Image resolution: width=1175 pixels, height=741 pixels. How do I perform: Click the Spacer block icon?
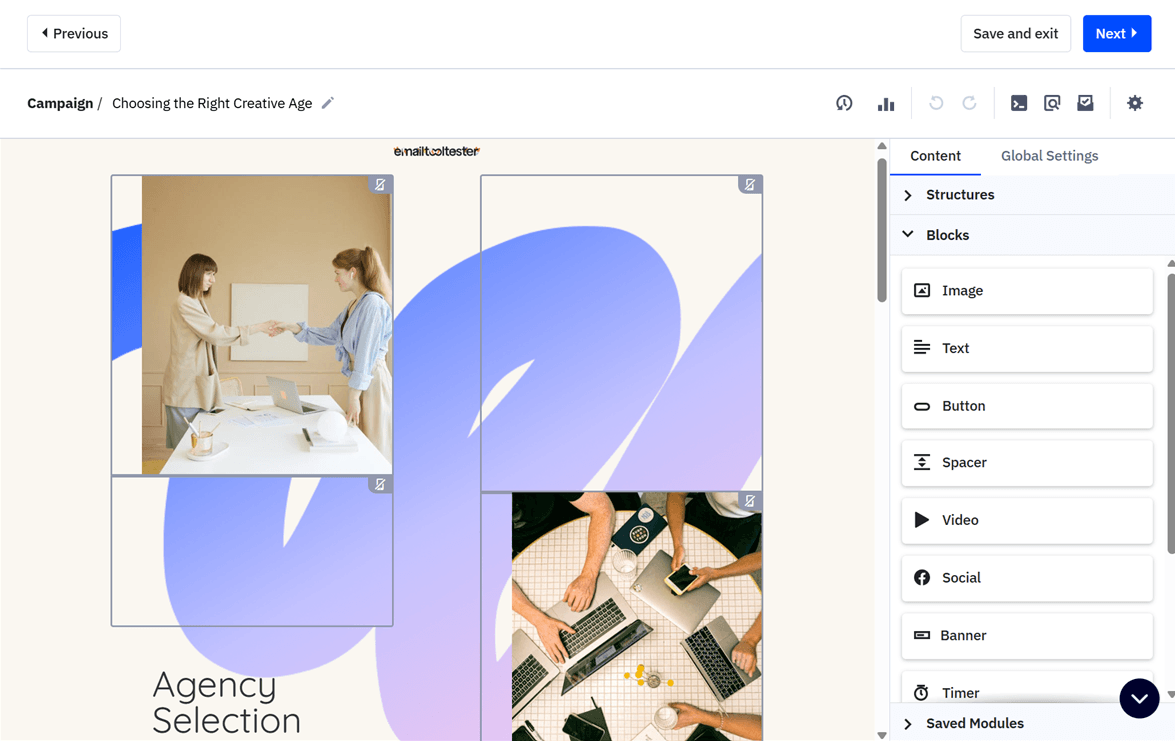click(922, 462)
